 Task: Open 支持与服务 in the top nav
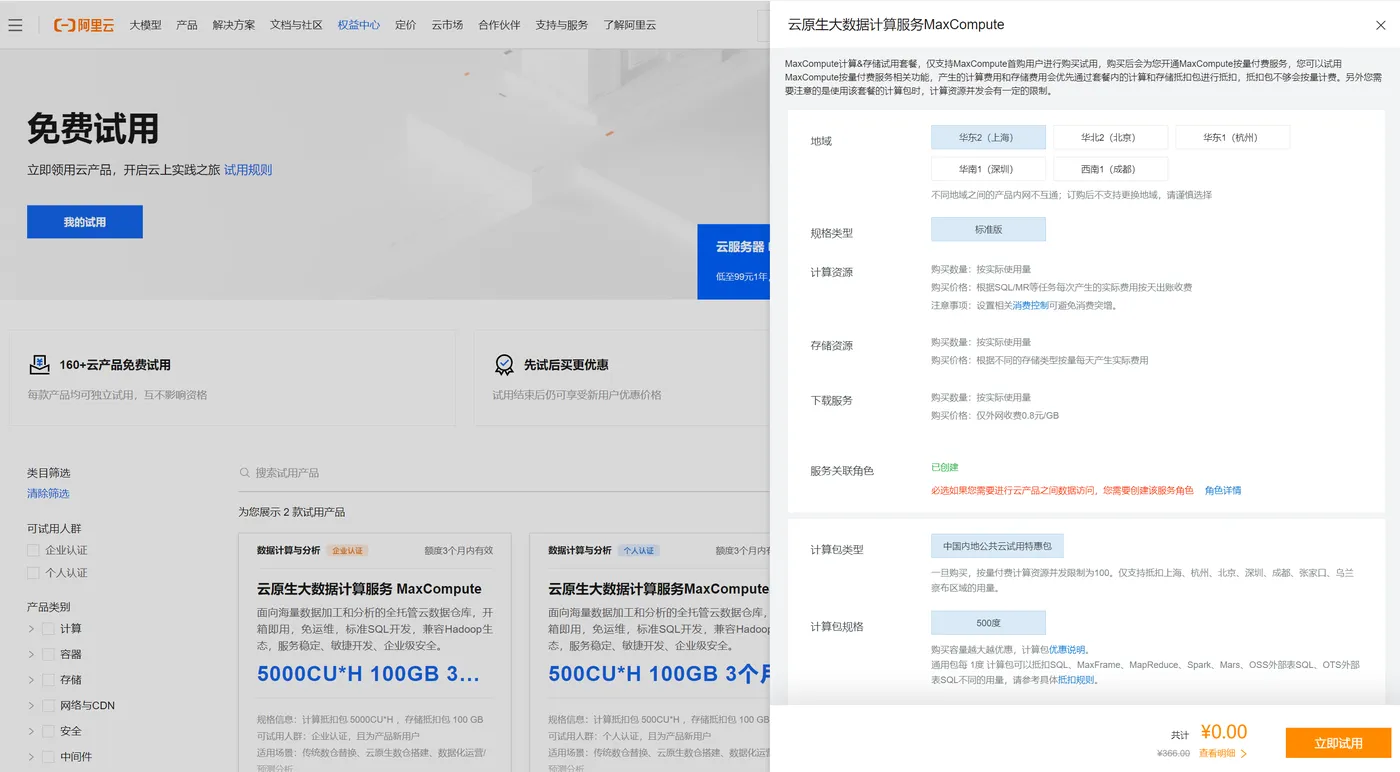(x=562, y=25)
